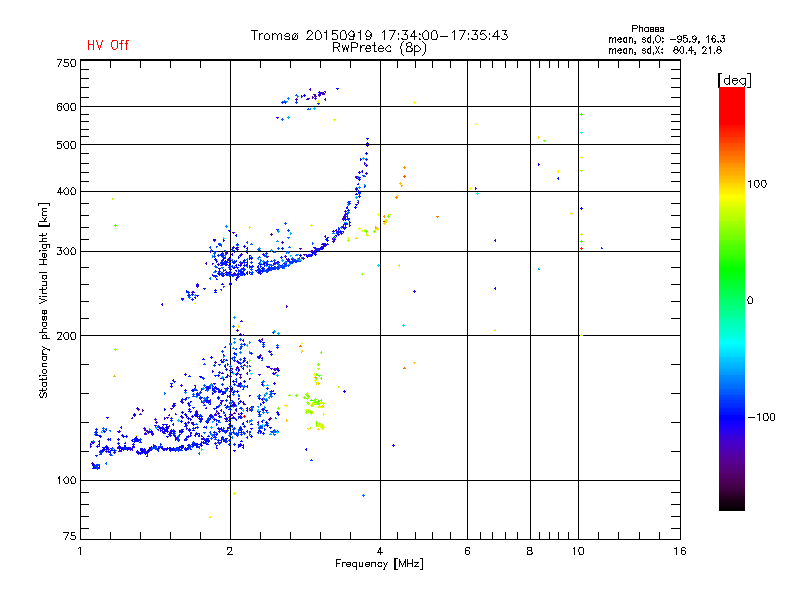The height and width of the screenshot is (600, 800).
Task: Click the "Frequency [MHz]" axis title
Action: [379, 564]
